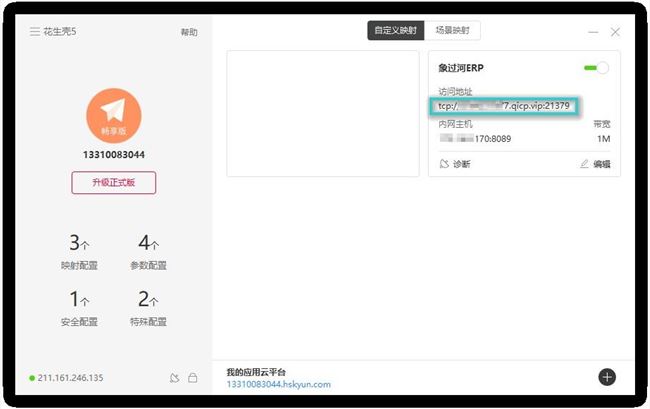Add a new mapping with plus button
Screen dimensions: 650x409
pyautogui.click(x=607, y=377)
